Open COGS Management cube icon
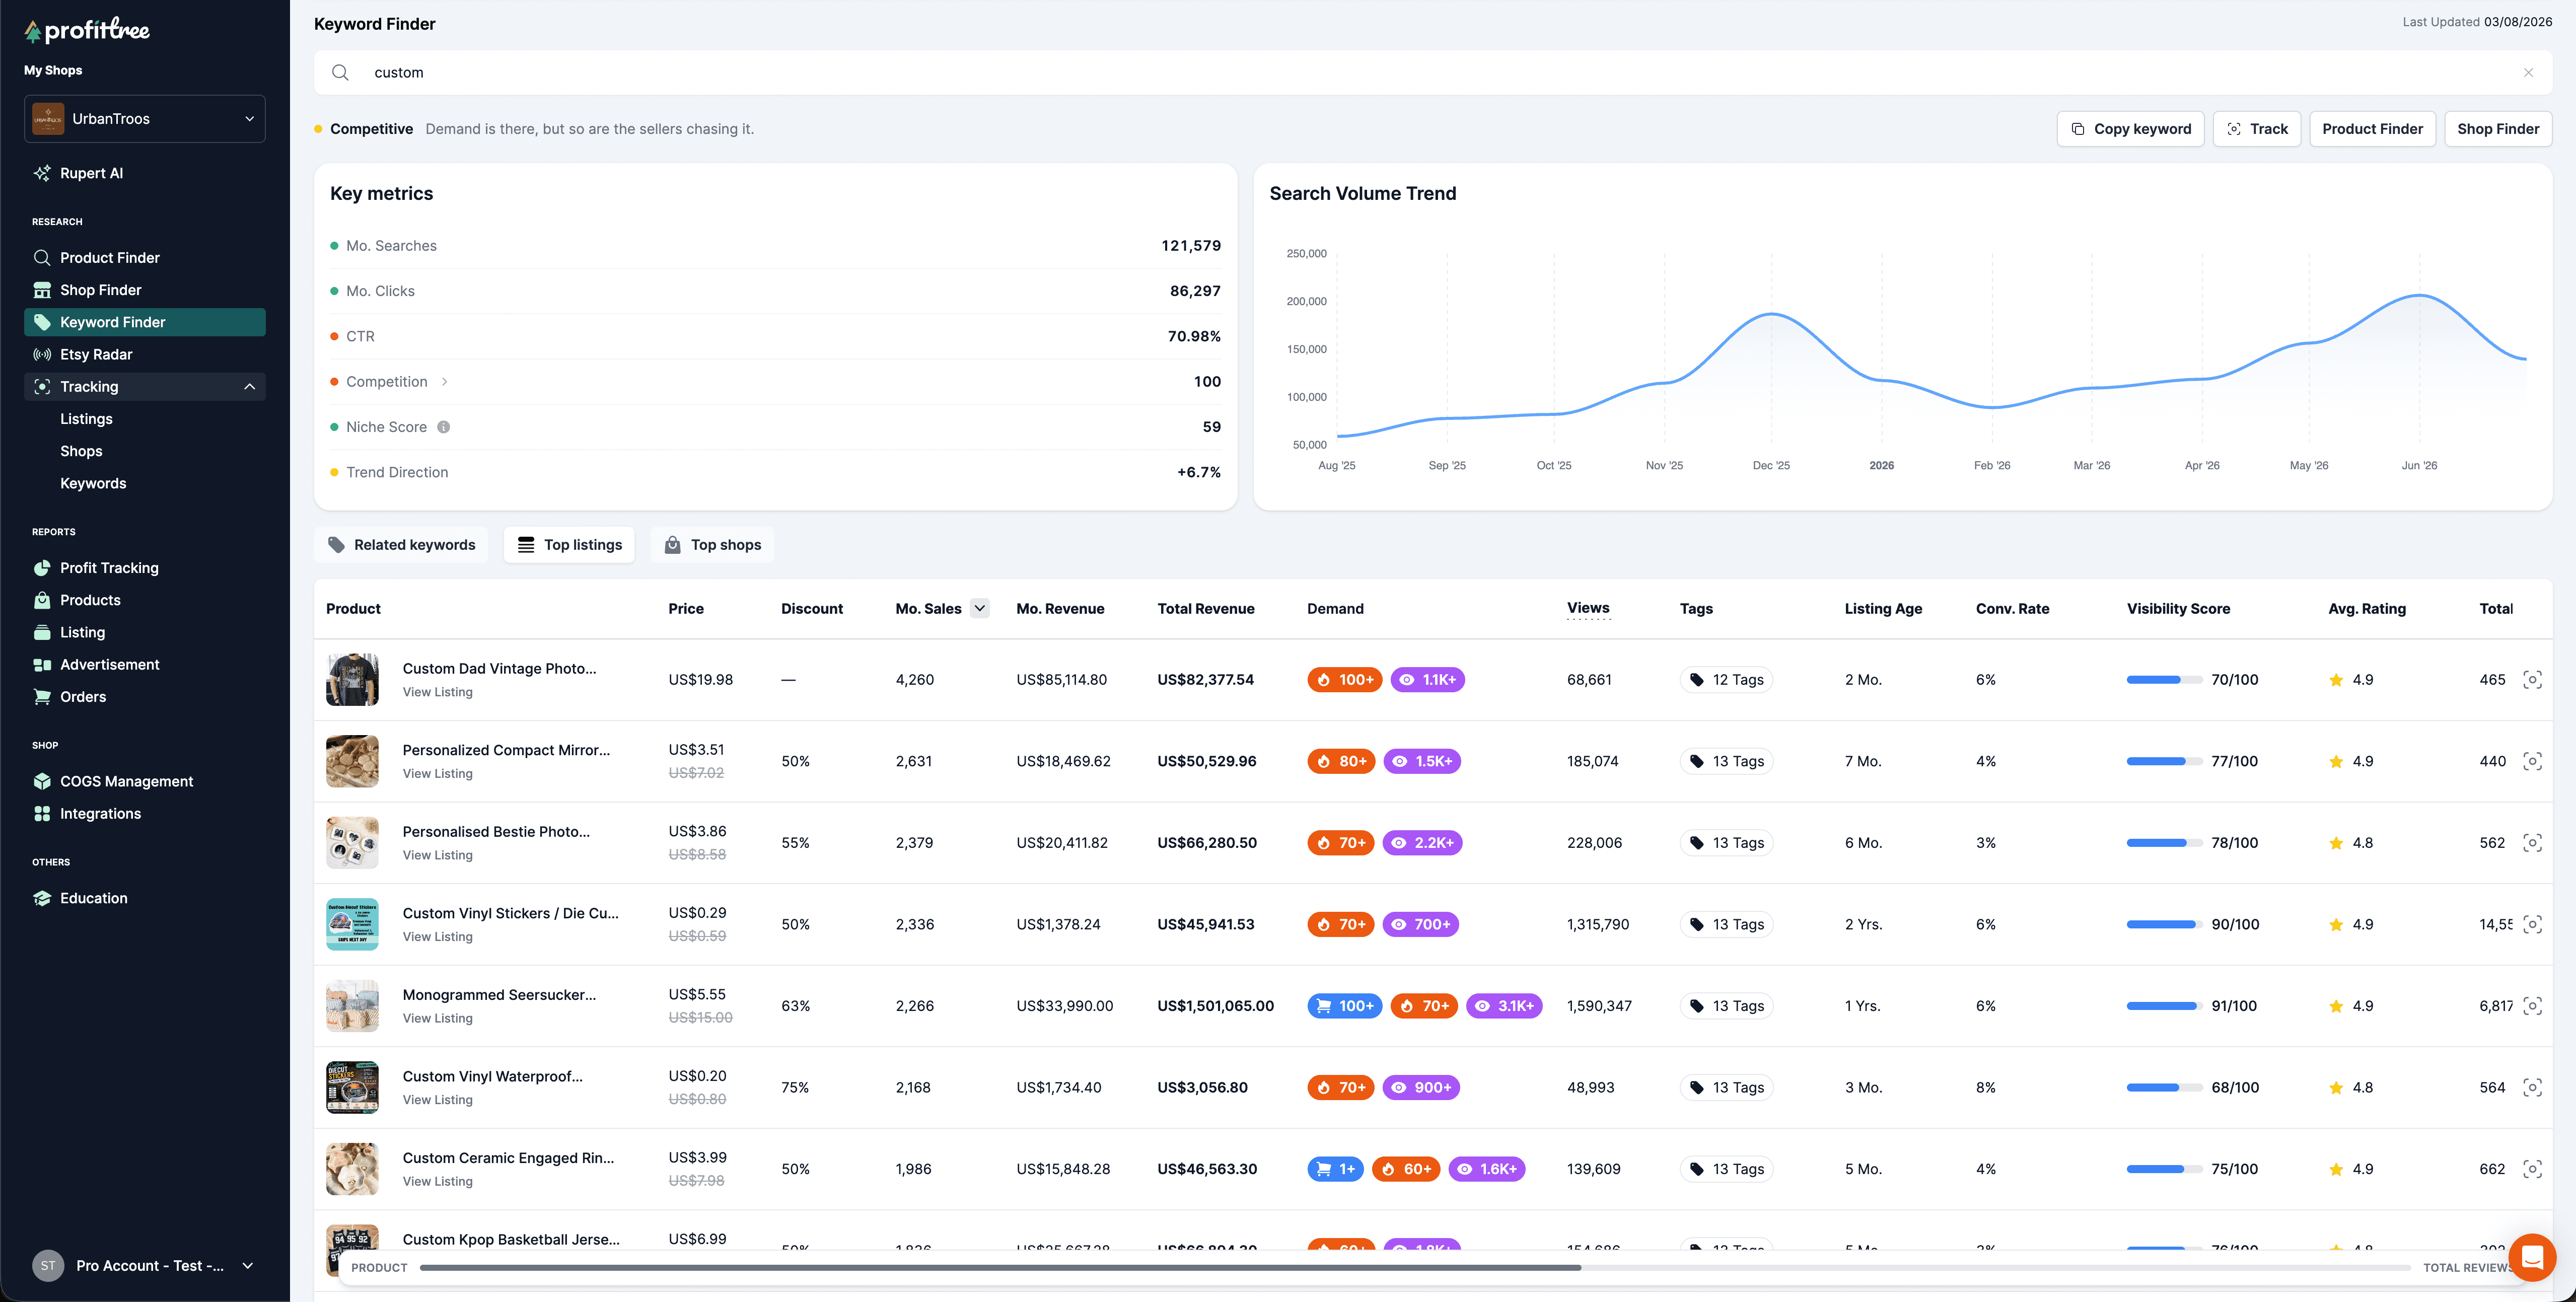This screenshot has width=2576, height=1302. (x=42, y=781)
